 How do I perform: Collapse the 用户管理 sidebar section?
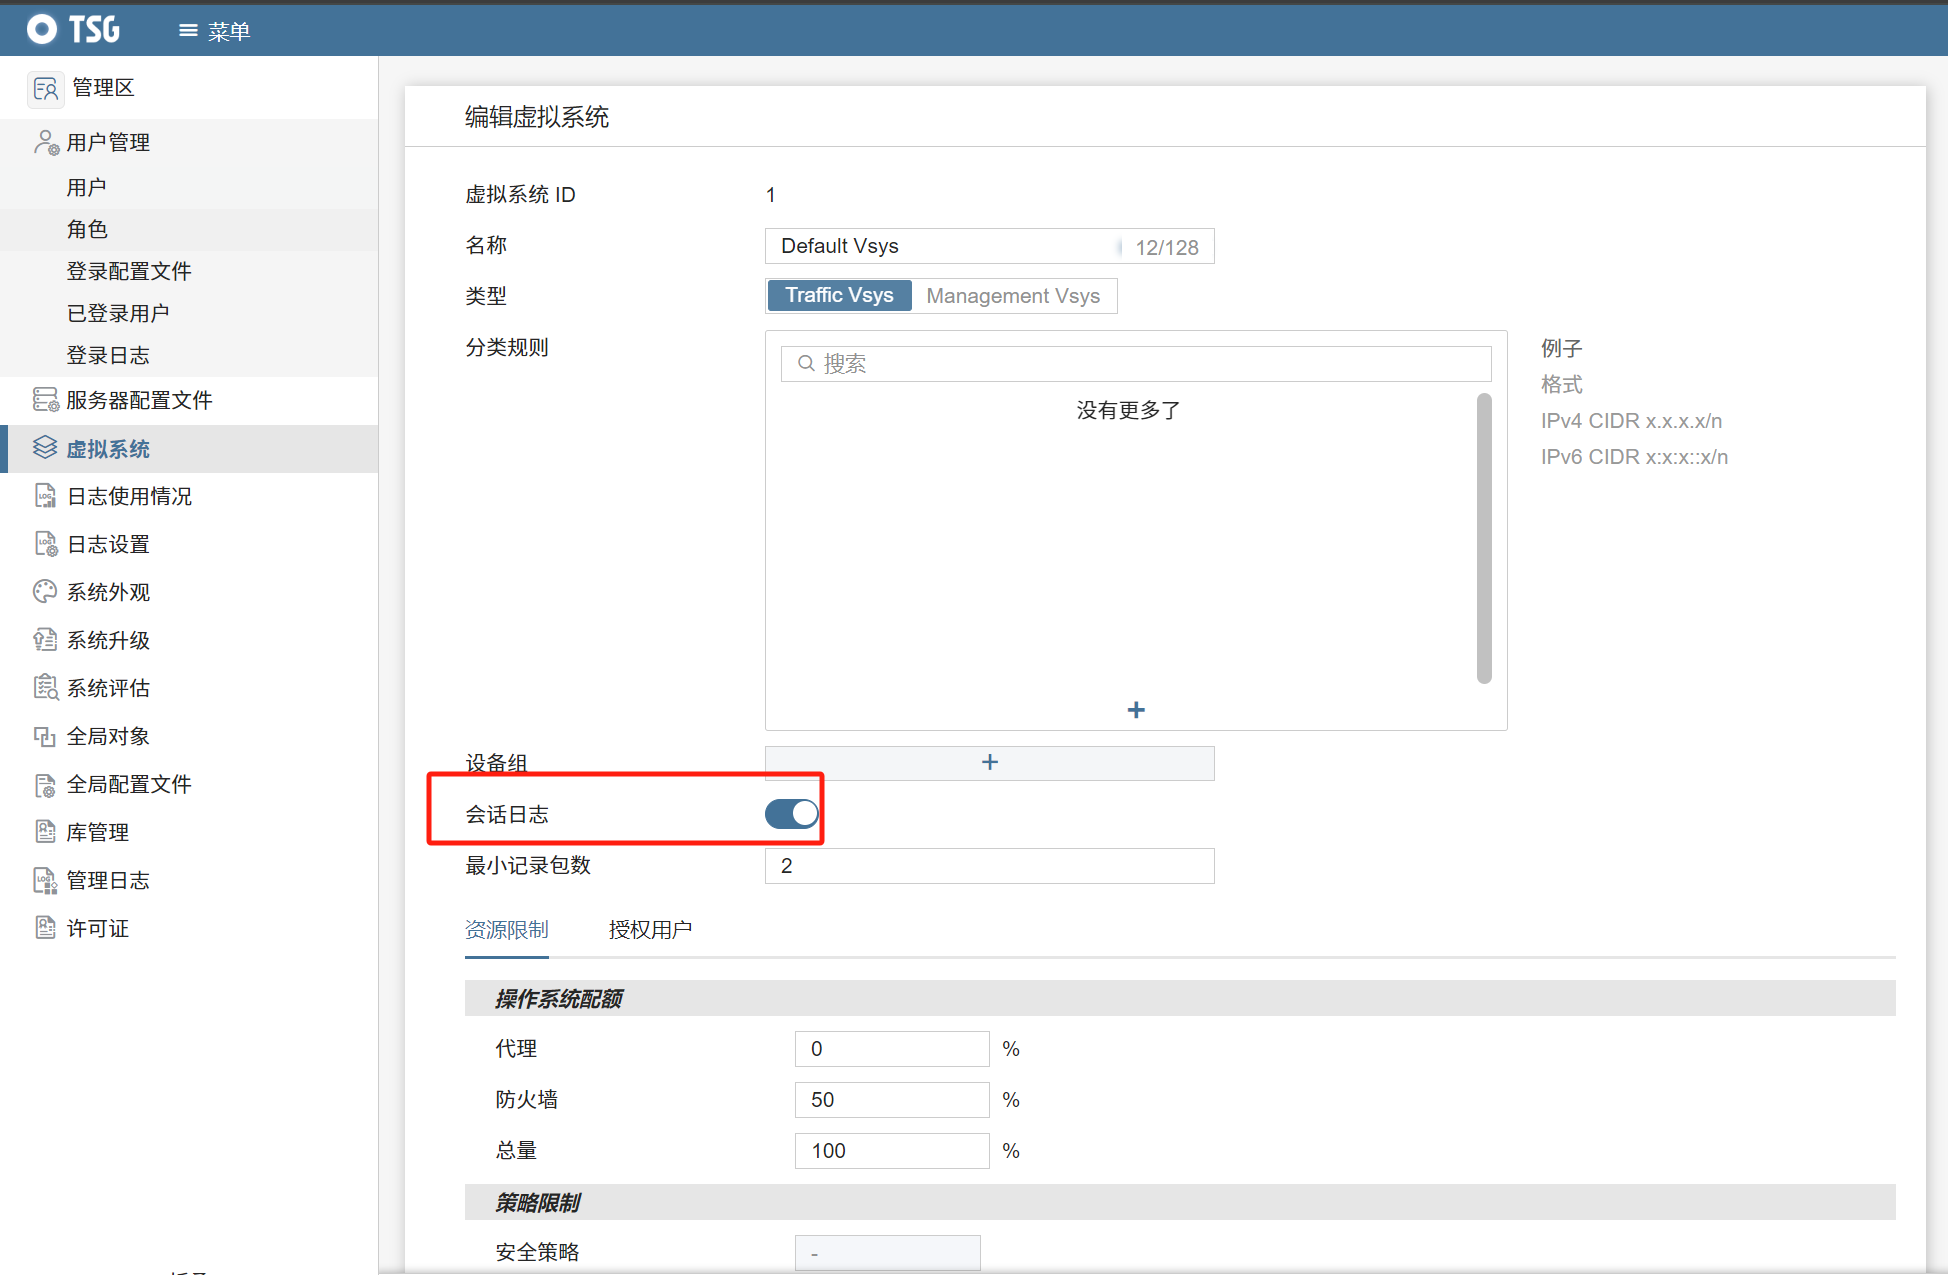[x=108, y=143]
